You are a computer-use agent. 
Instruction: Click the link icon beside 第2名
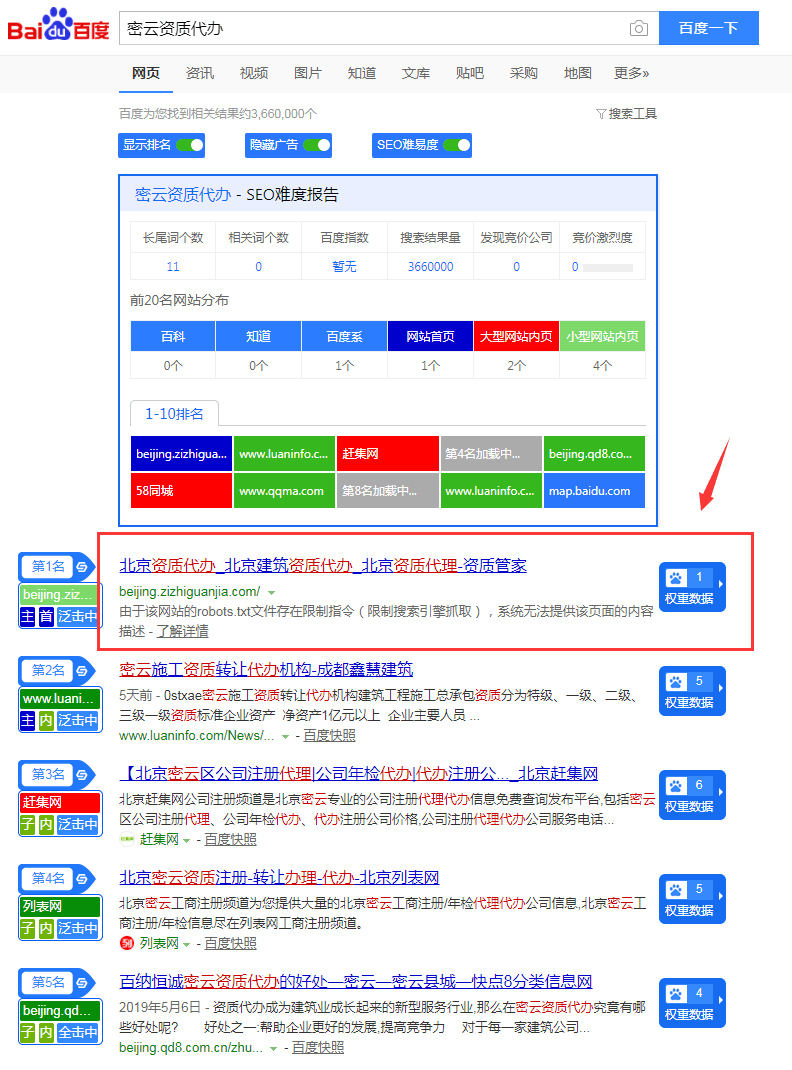point(82,671)
